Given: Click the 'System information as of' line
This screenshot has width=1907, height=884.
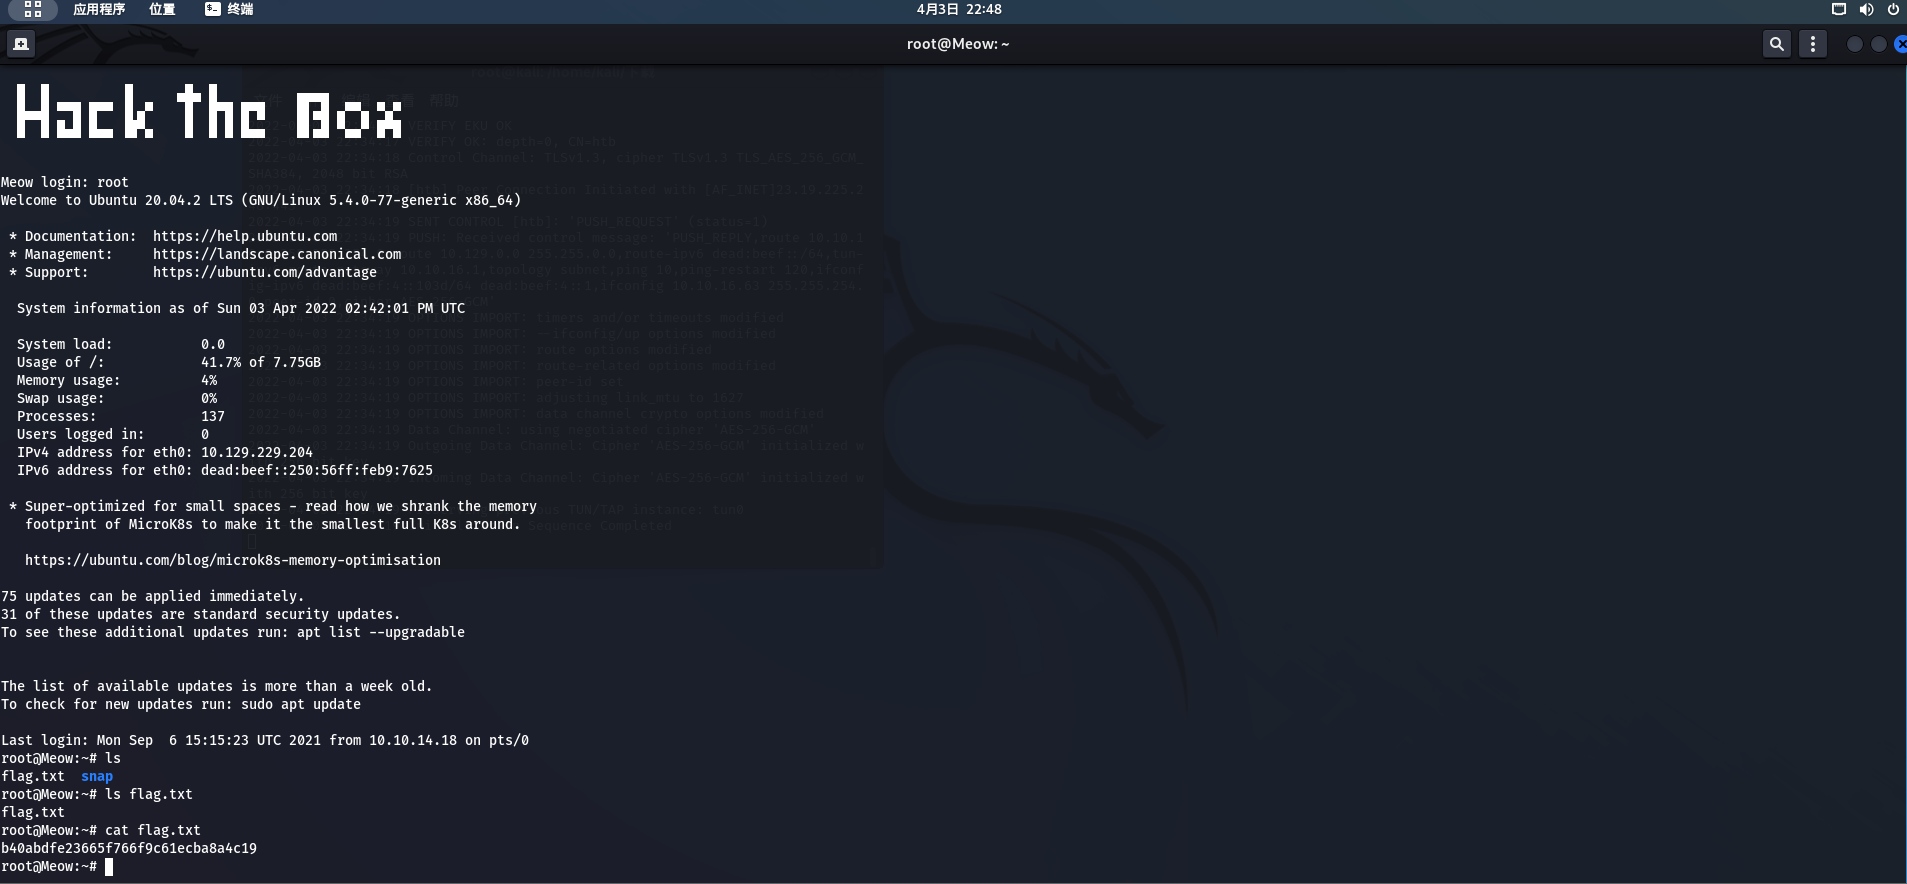Looking at the screenshot, I should (x=241, y=308).
